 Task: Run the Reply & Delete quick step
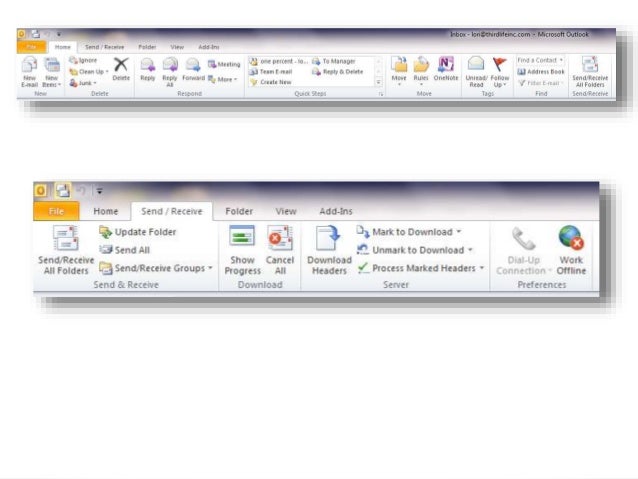tap(337, 72)
